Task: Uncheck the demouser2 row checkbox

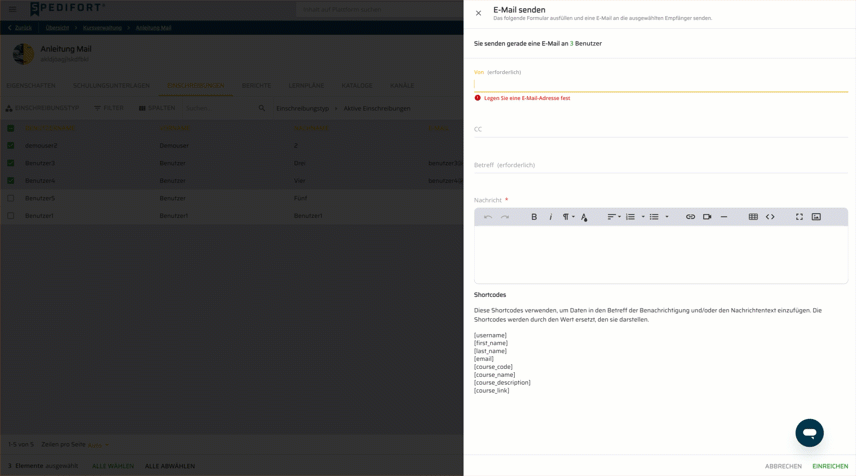Action: (x=10, y=146)
